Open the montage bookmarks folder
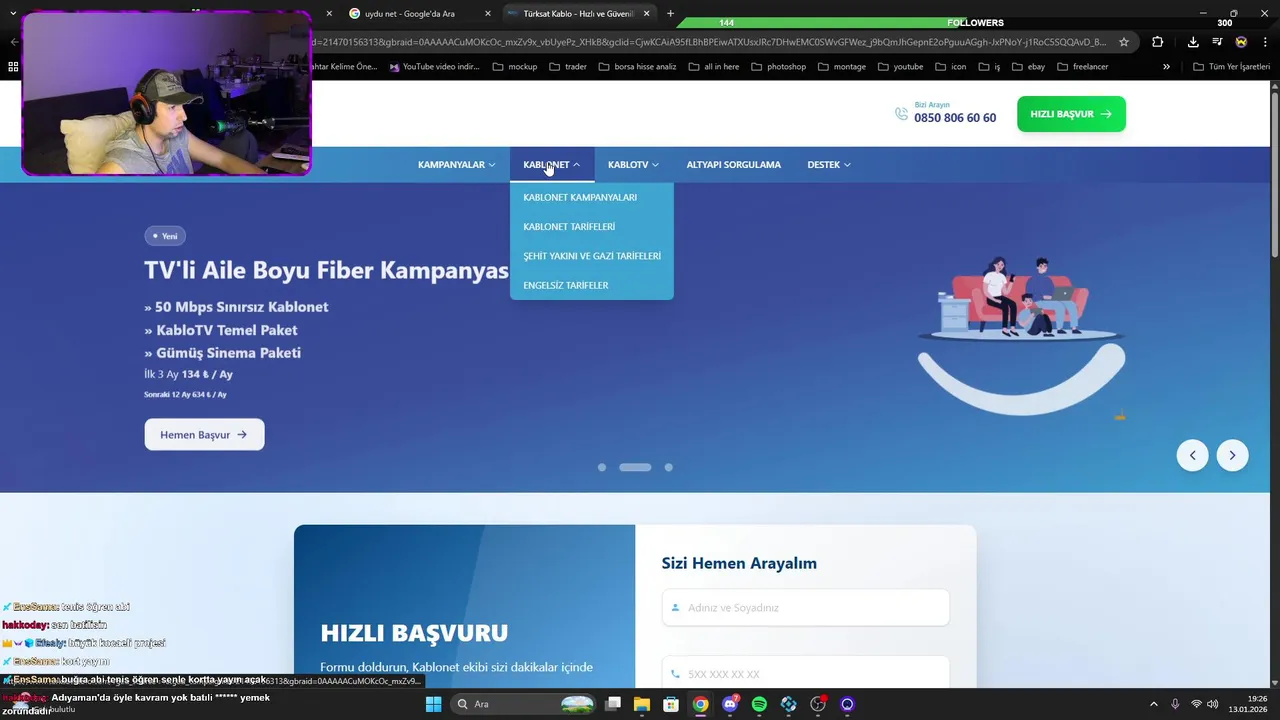This screenshot has height=720, width=1280. 842,67
